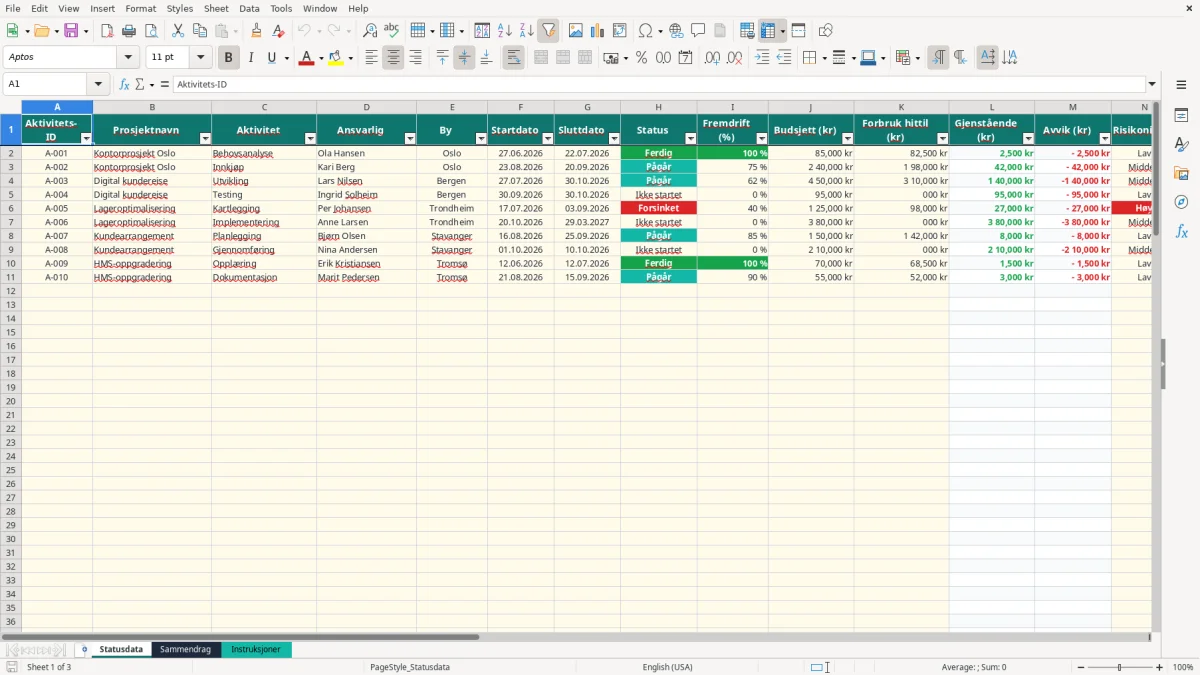Viewport: 1200px width, 675px height.
Task: Open the font name dropdown
Action: pyautogui.click(x=128, y=58)
